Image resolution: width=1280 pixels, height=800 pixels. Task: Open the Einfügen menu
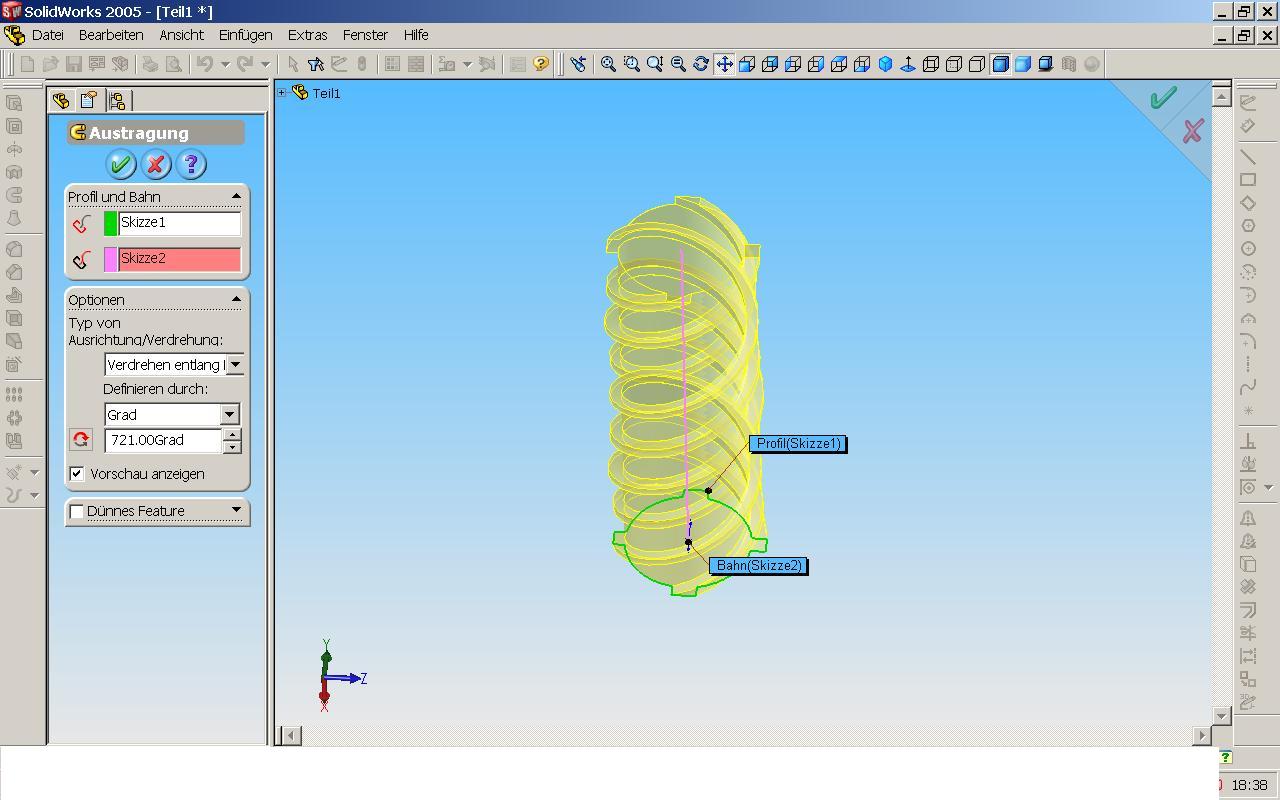pos(245,35)
